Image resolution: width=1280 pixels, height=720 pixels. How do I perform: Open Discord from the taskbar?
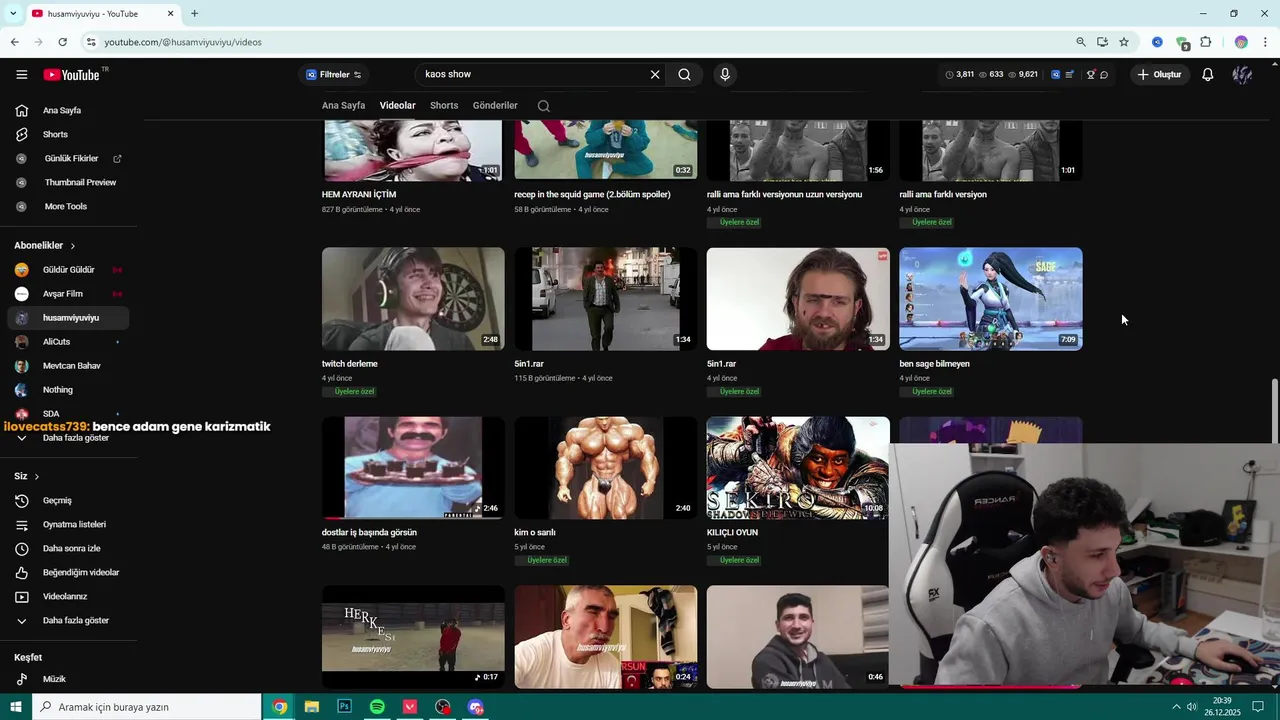[x=476, y=707]
